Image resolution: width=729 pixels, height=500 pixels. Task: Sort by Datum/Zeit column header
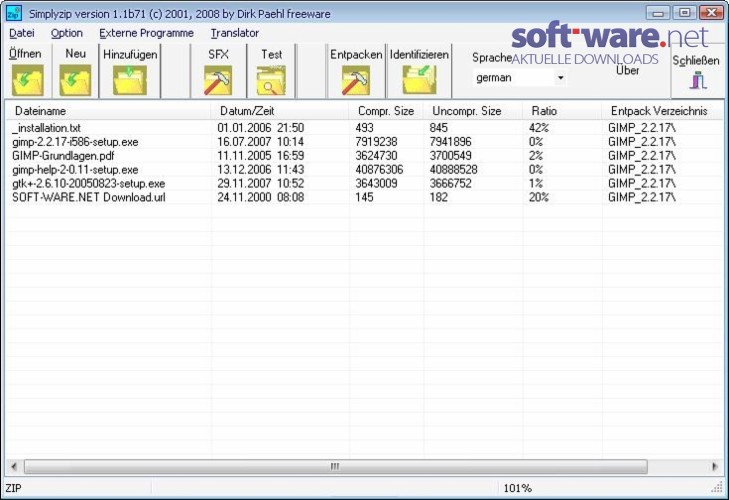[280, 111]
